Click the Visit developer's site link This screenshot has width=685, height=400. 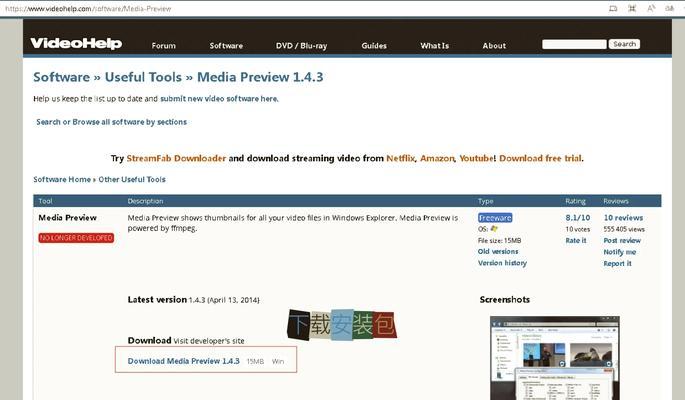[209, 341]
